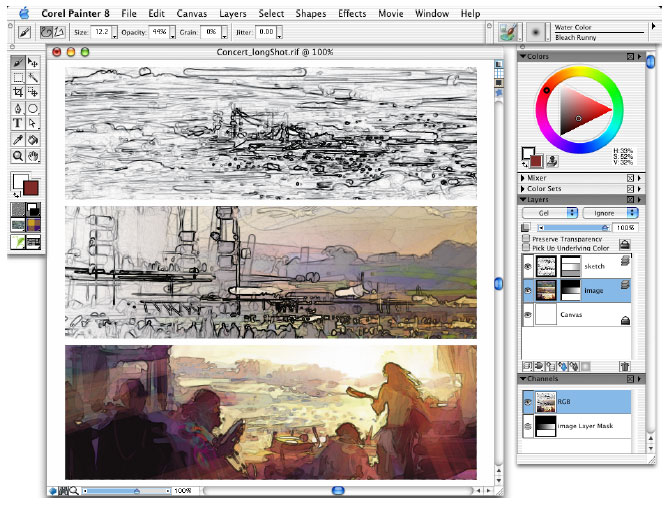Select the Magic Wand tool
This screenshot has width=669, height=508.
pyautogui.click(x=33, y=77)
